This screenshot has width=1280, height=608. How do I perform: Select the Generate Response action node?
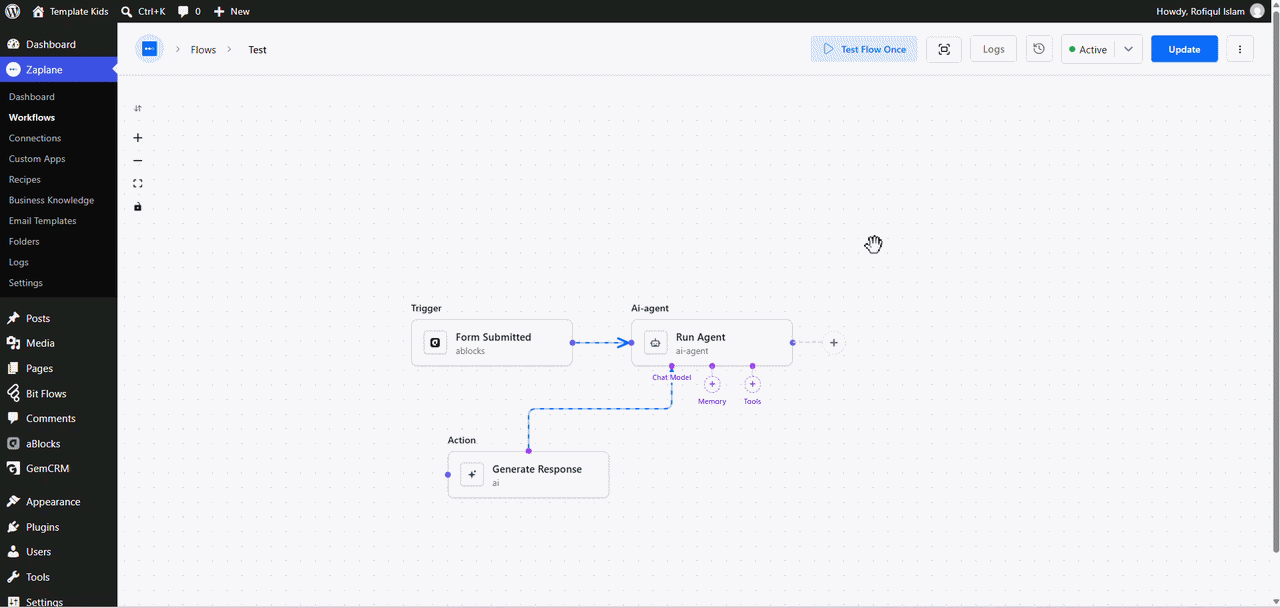click(528, 475)
